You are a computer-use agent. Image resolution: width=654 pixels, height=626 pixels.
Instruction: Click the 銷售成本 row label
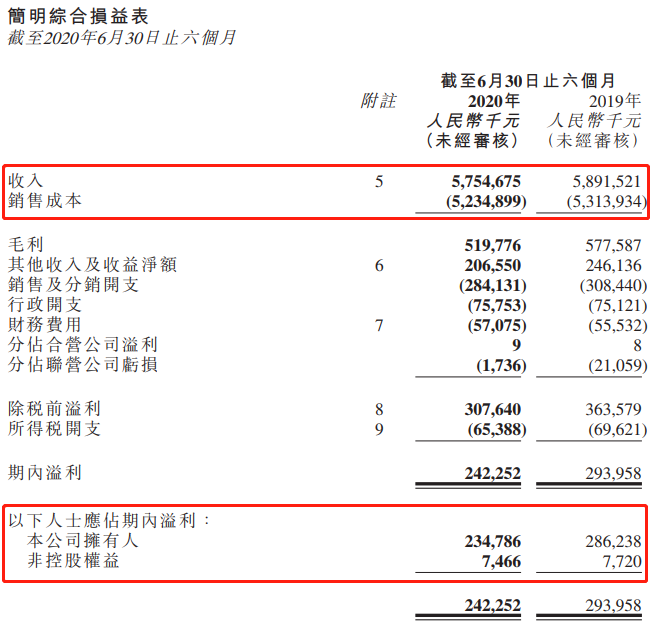coord(45,201)
